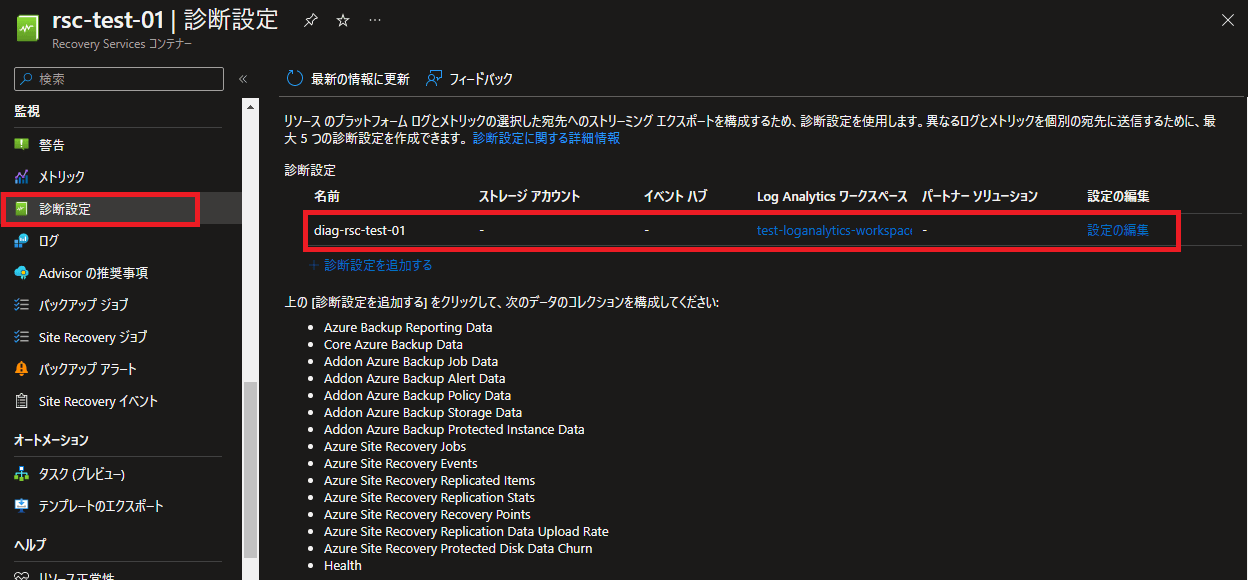Select Addon Azure Backup Alert Data

[414, 378]
